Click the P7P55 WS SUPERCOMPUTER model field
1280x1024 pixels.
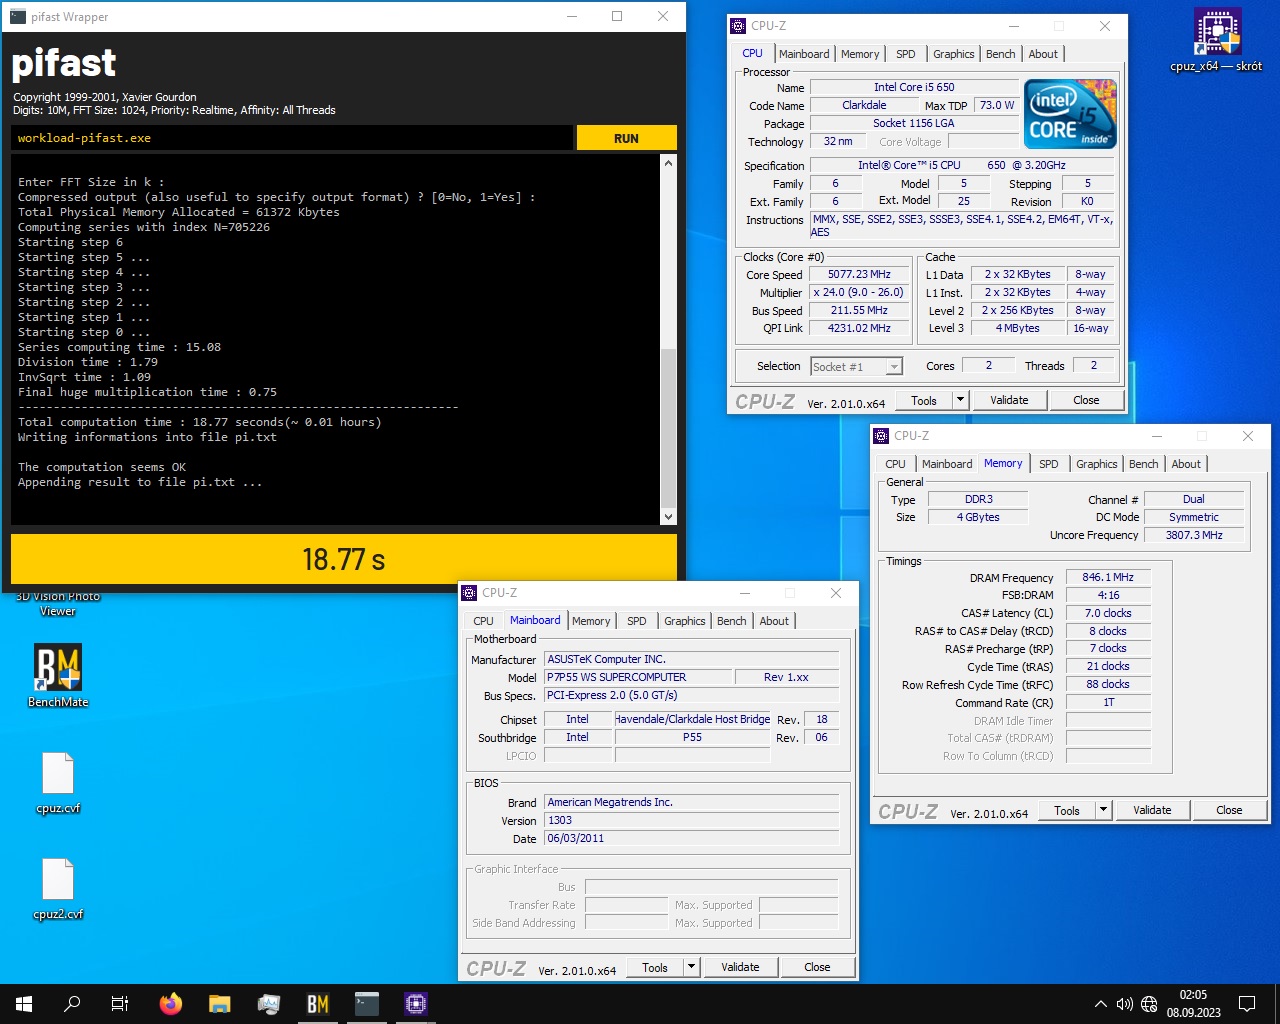pyautogui.click(x=638, y=677)
